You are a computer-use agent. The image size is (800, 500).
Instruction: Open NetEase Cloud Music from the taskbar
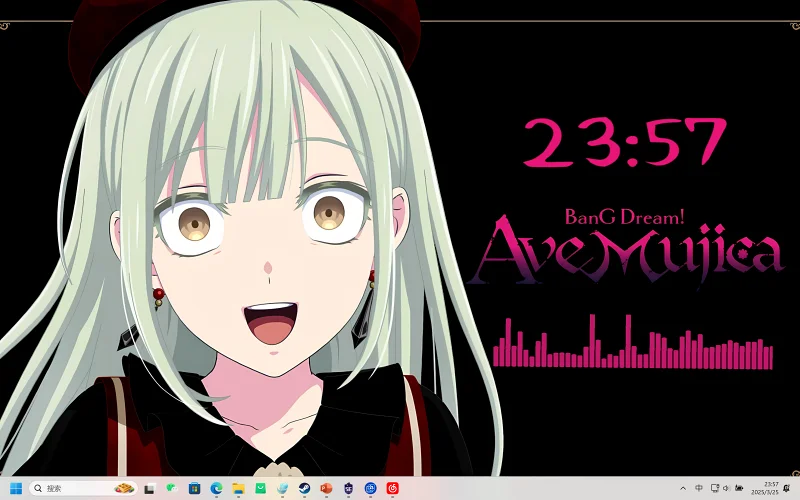coord(392,488)
